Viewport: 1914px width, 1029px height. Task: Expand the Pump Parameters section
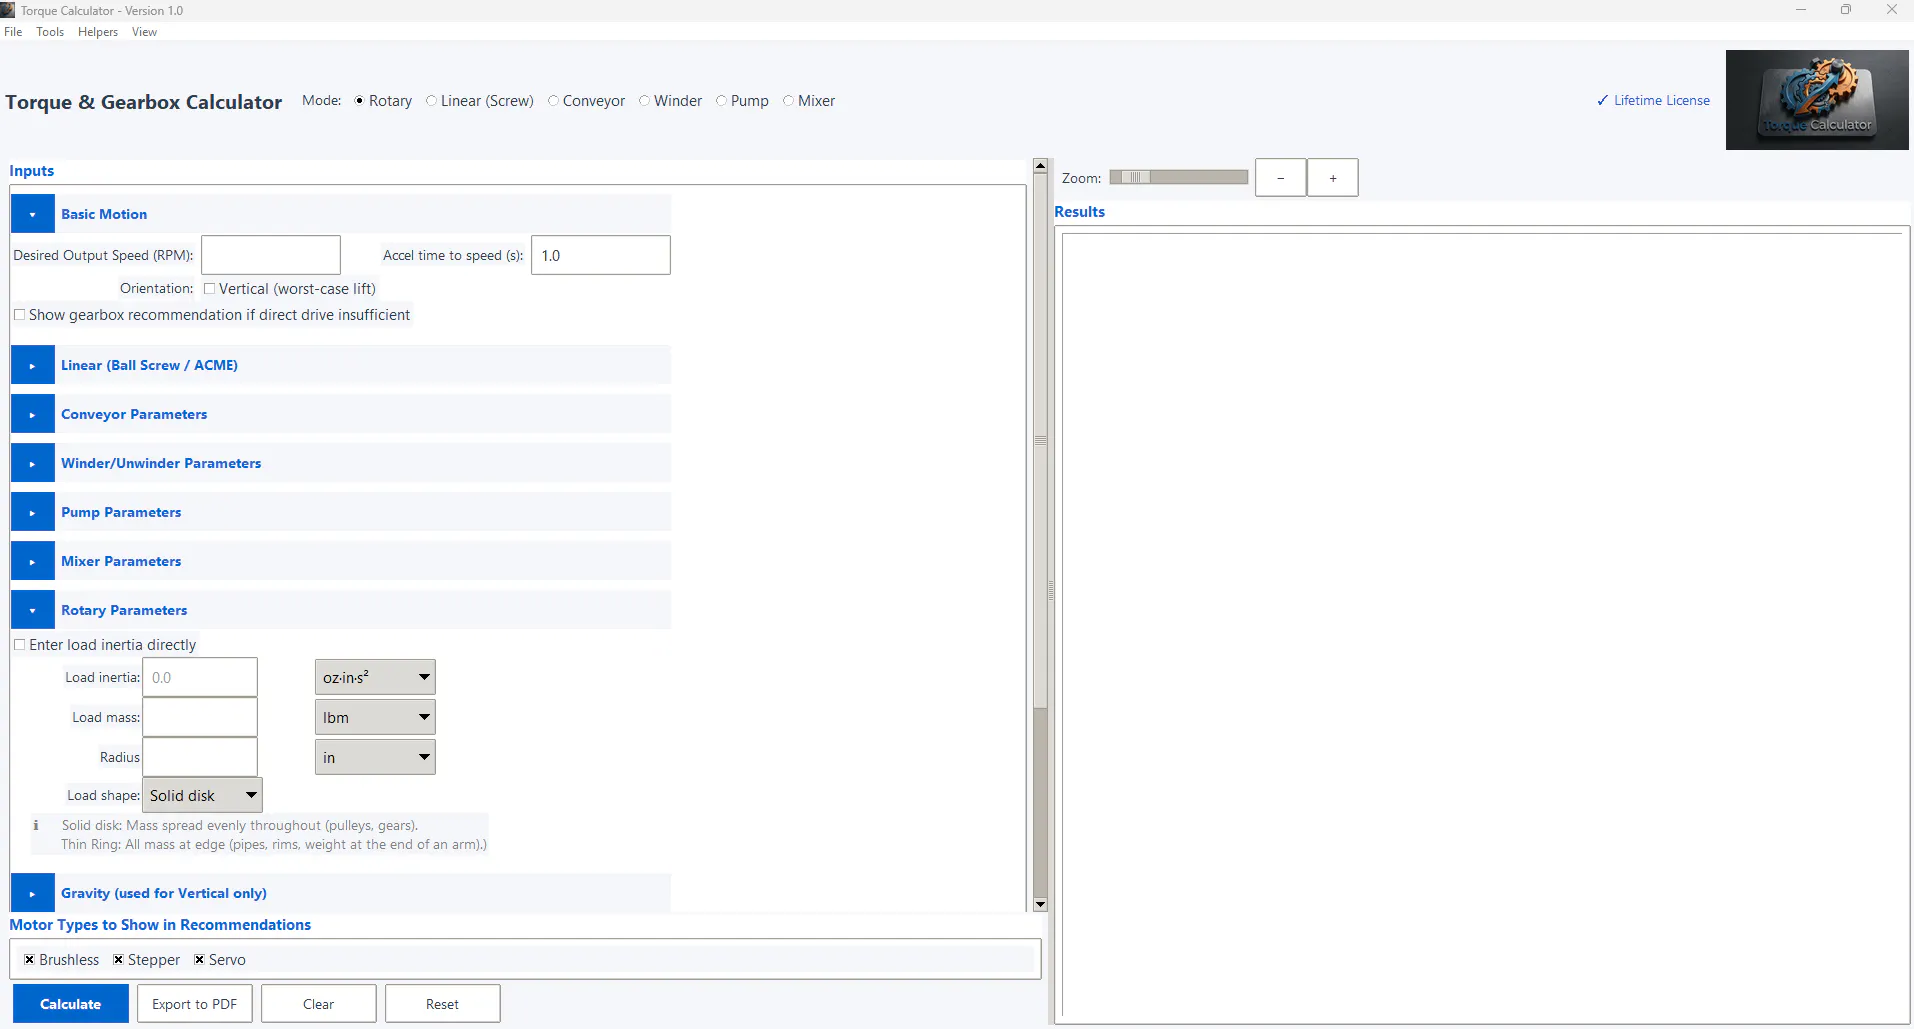[33, 512]
